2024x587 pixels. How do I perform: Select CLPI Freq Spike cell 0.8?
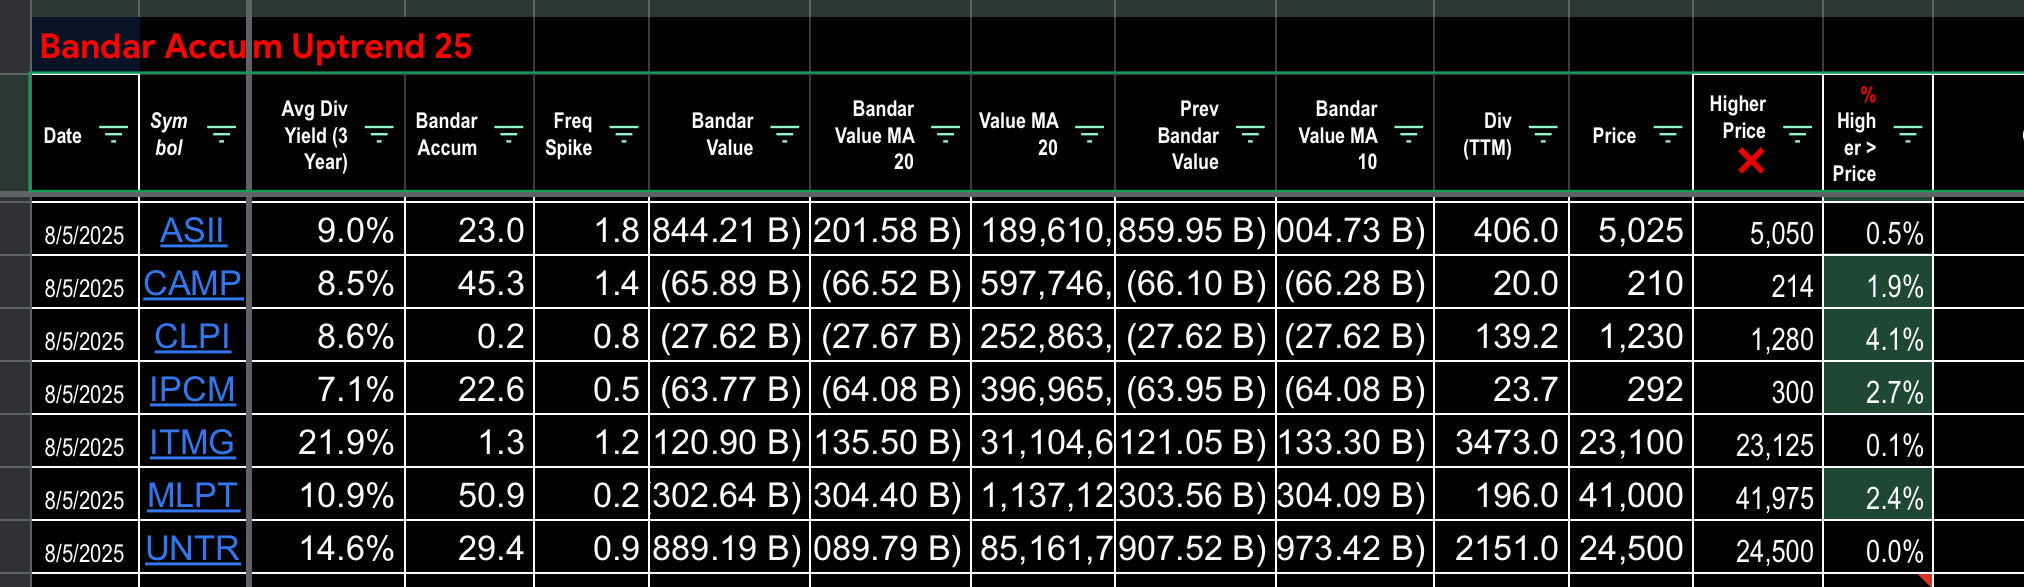tap(591, 336)
